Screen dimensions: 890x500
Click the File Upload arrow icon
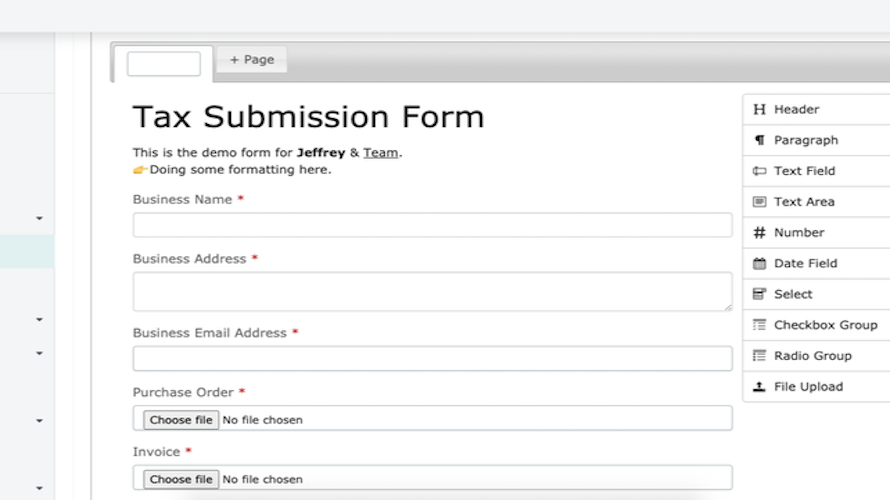759,386
